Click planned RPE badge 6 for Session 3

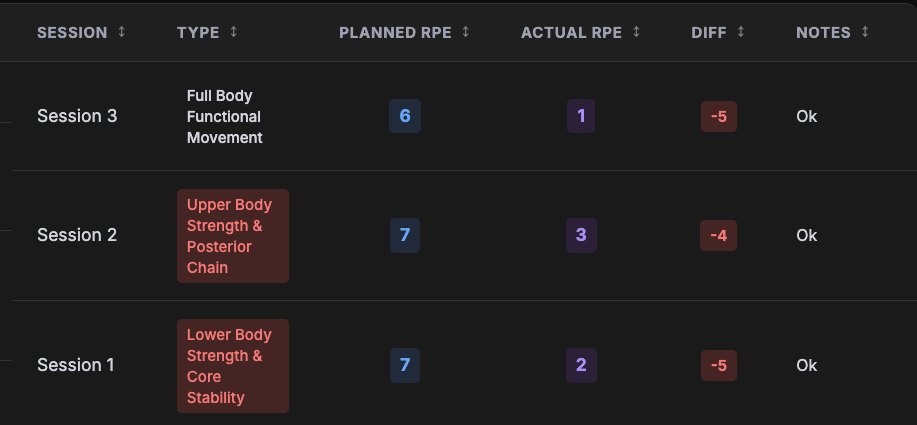point(405,116)
